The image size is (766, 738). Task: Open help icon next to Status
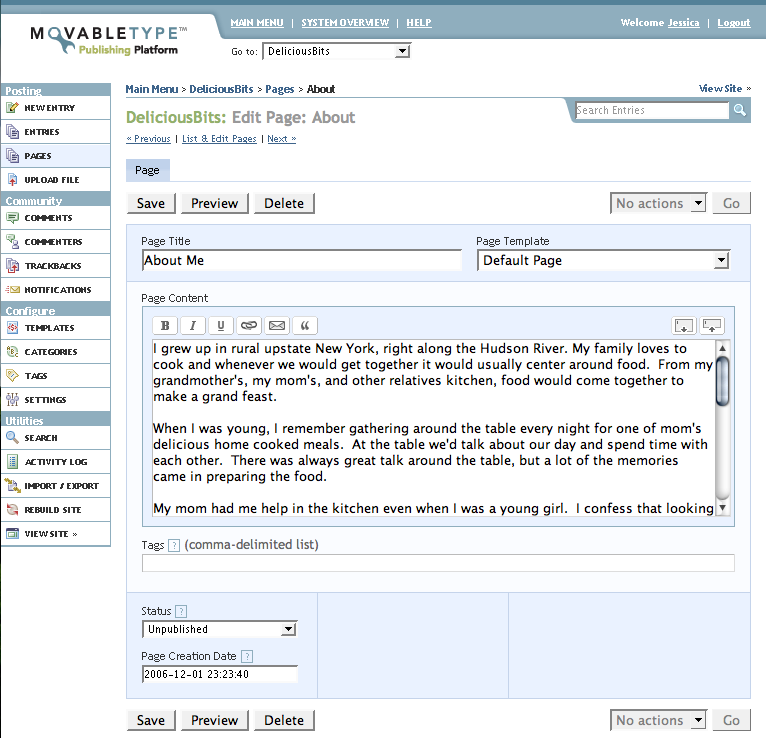(181, 611)
